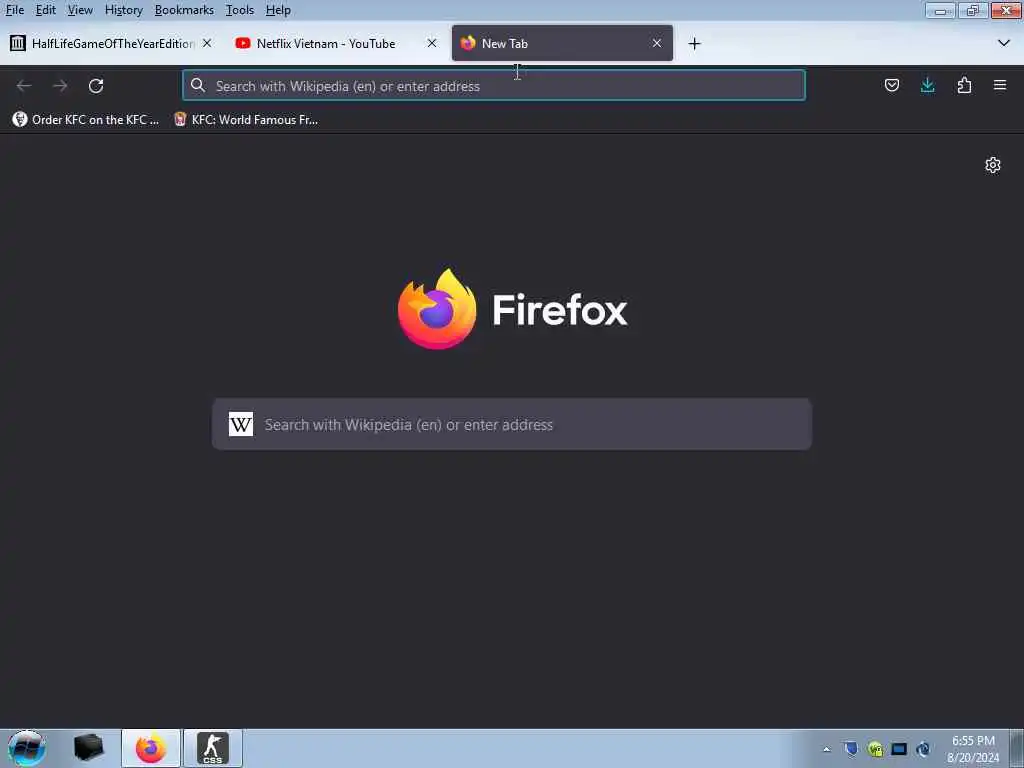Open Counter-Strike Source from taskbar
Screen dimensions: 1024x768
[x=213, y=748]
